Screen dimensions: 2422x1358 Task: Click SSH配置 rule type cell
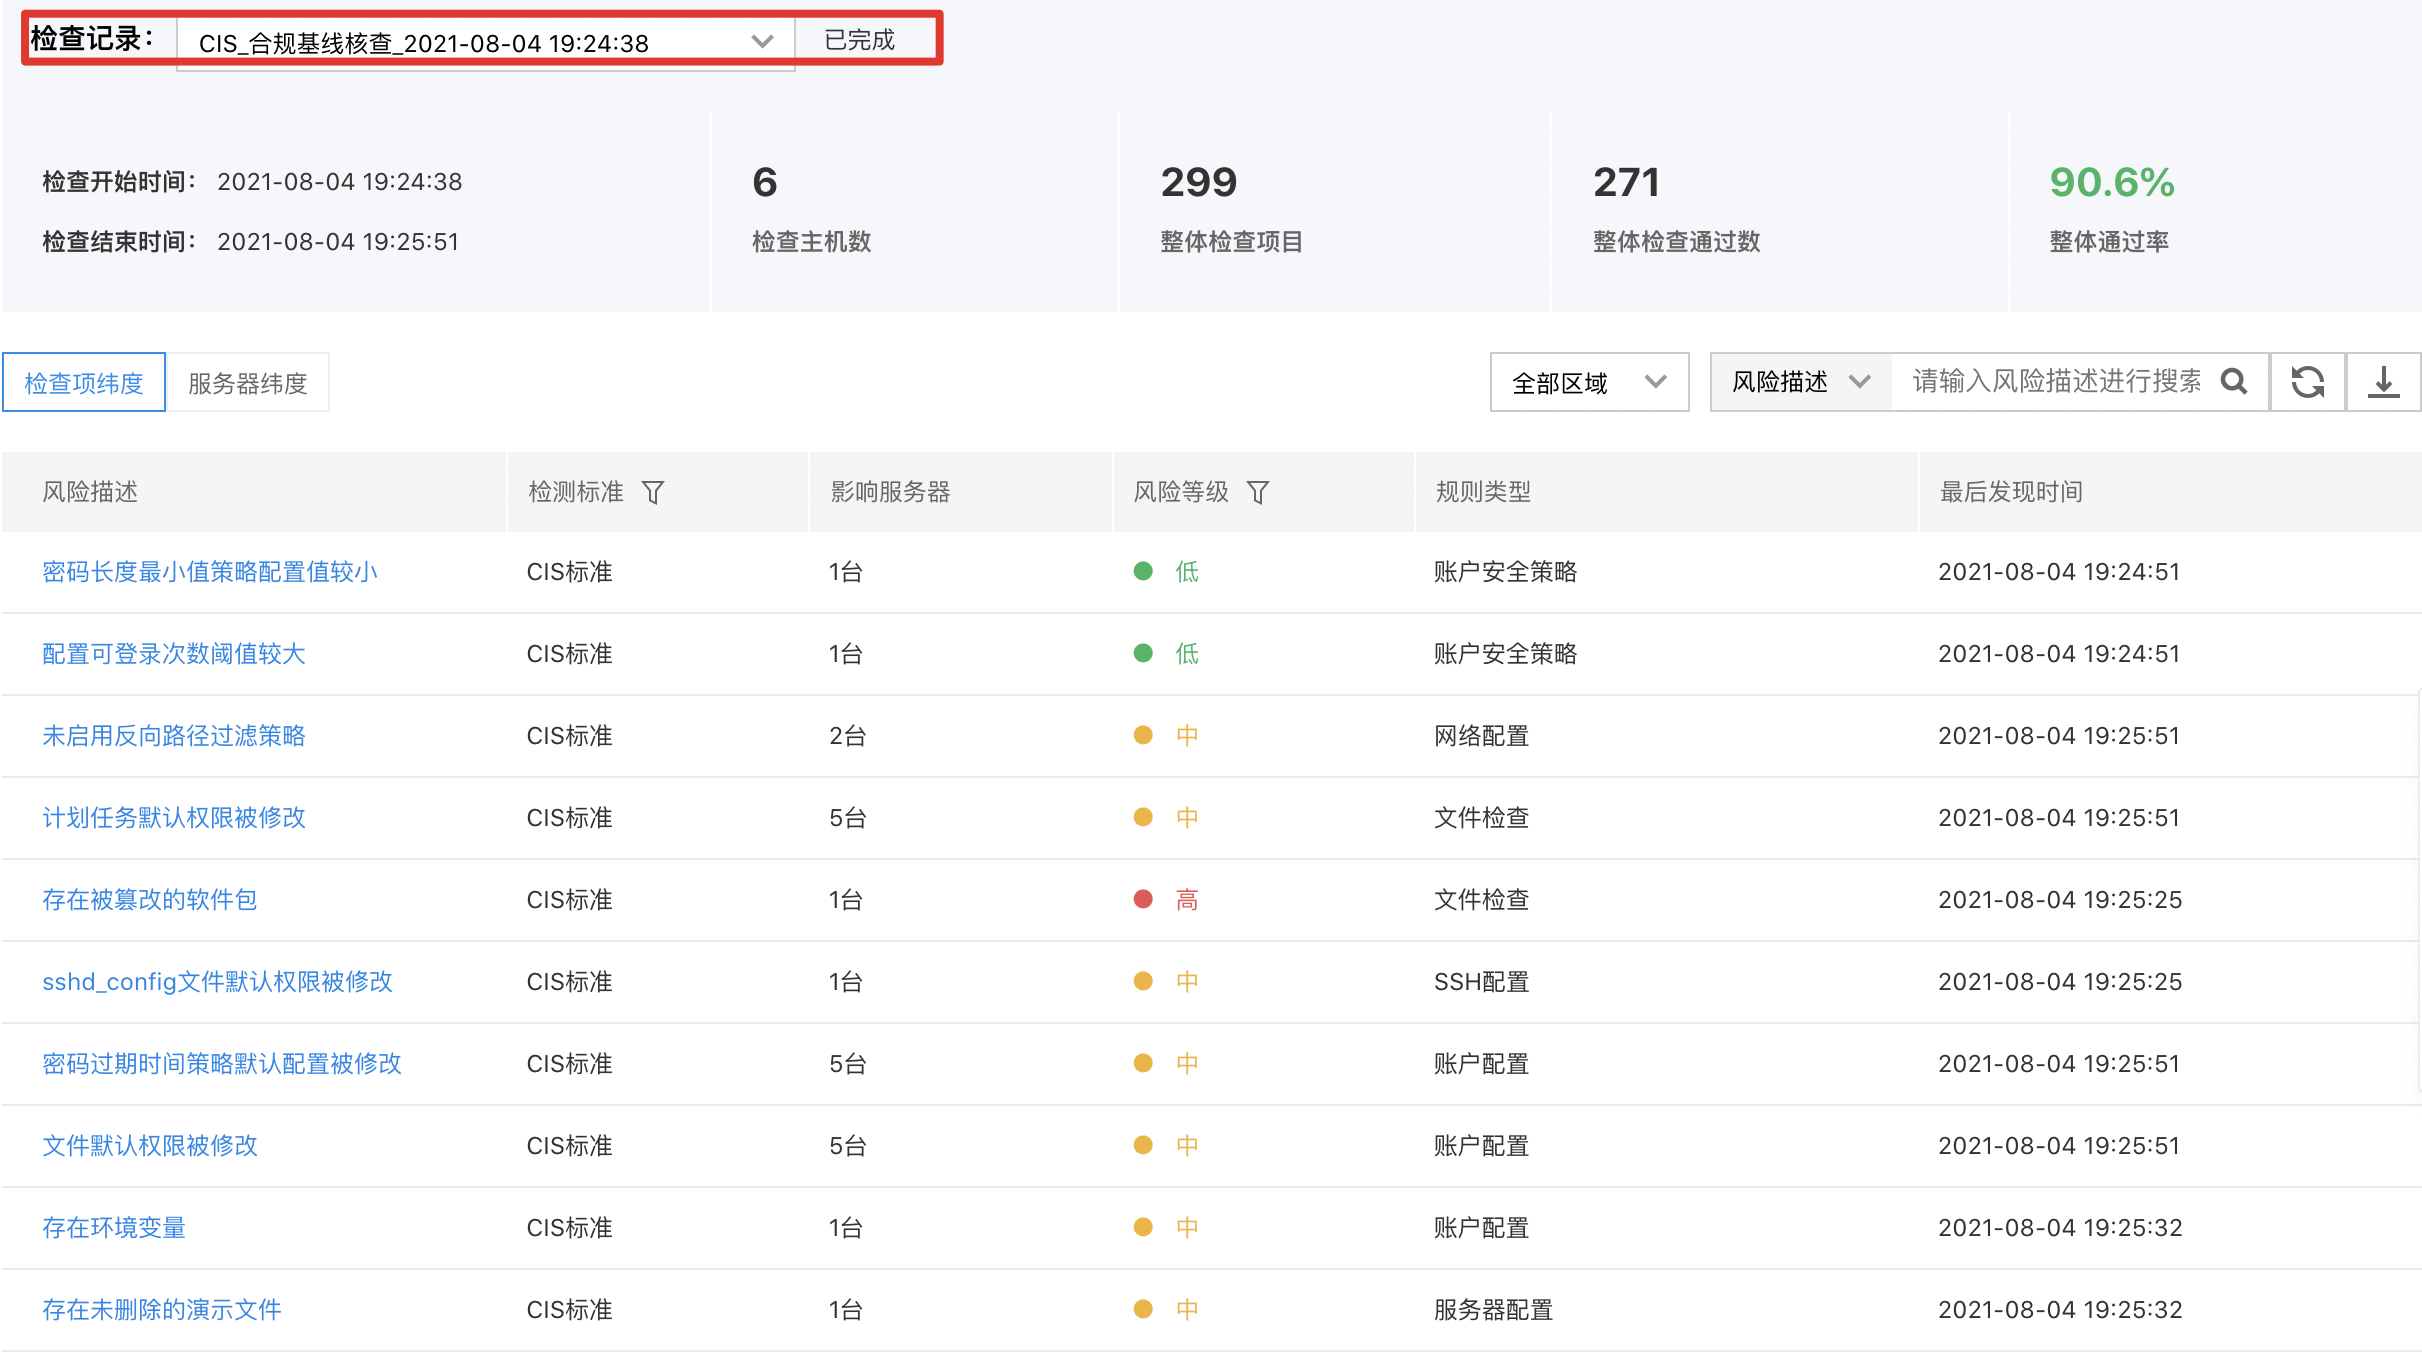click(x=1482, y=982)
